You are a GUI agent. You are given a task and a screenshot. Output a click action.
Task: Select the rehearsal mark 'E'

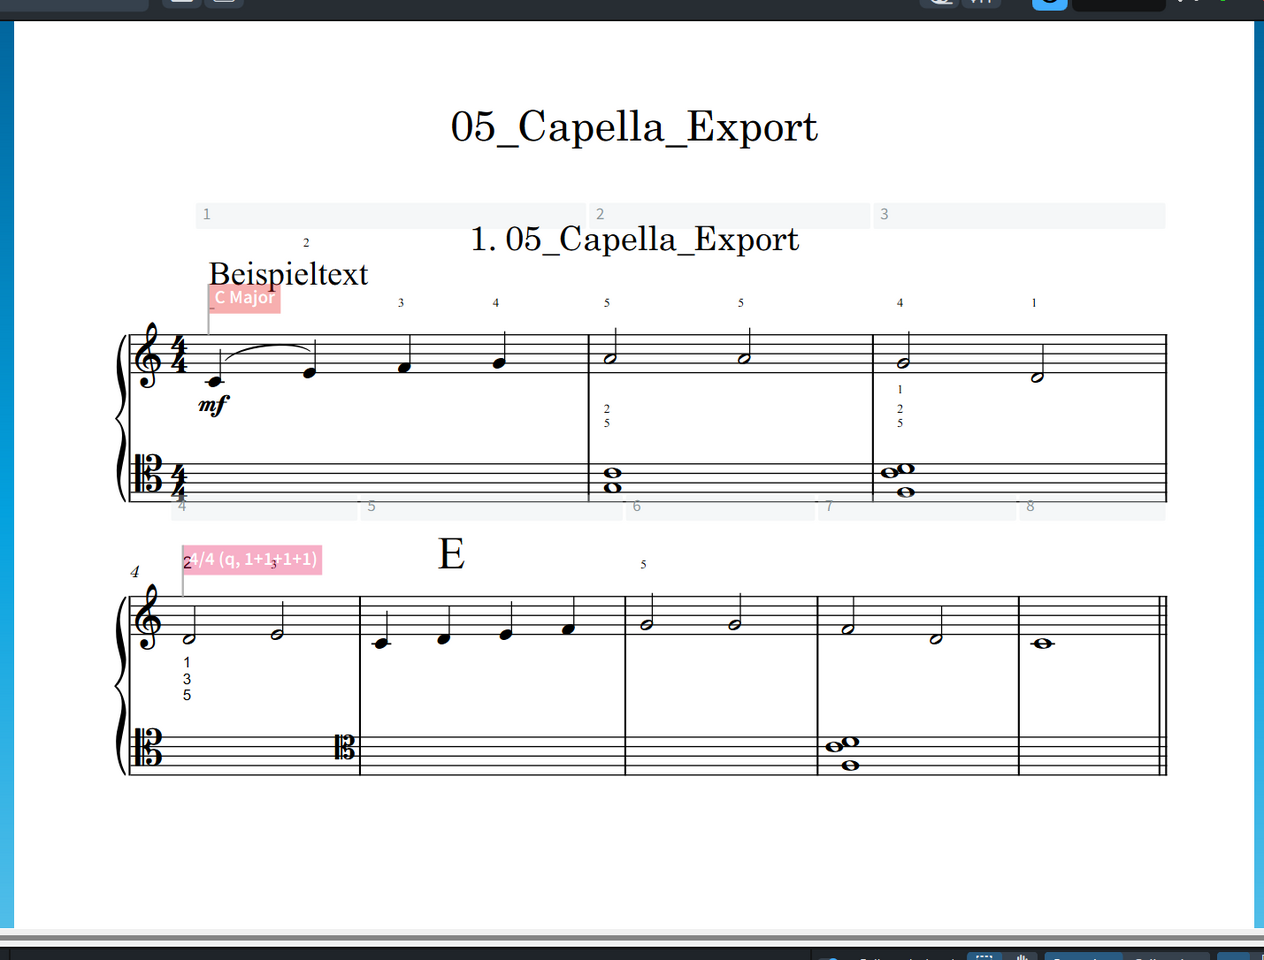pos(451,553)
